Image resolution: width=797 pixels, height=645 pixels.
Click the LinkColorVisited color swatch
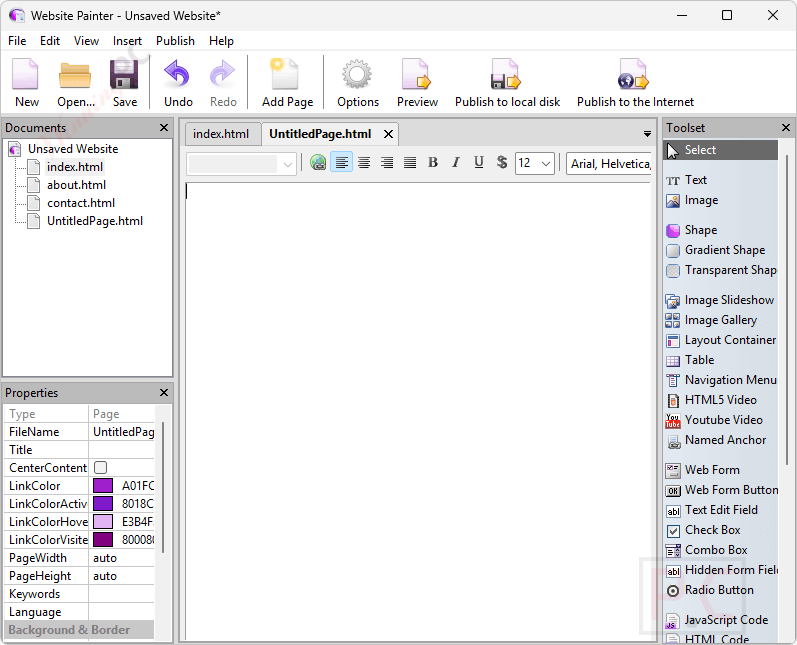pyautogui.click(x=103, y=540)
